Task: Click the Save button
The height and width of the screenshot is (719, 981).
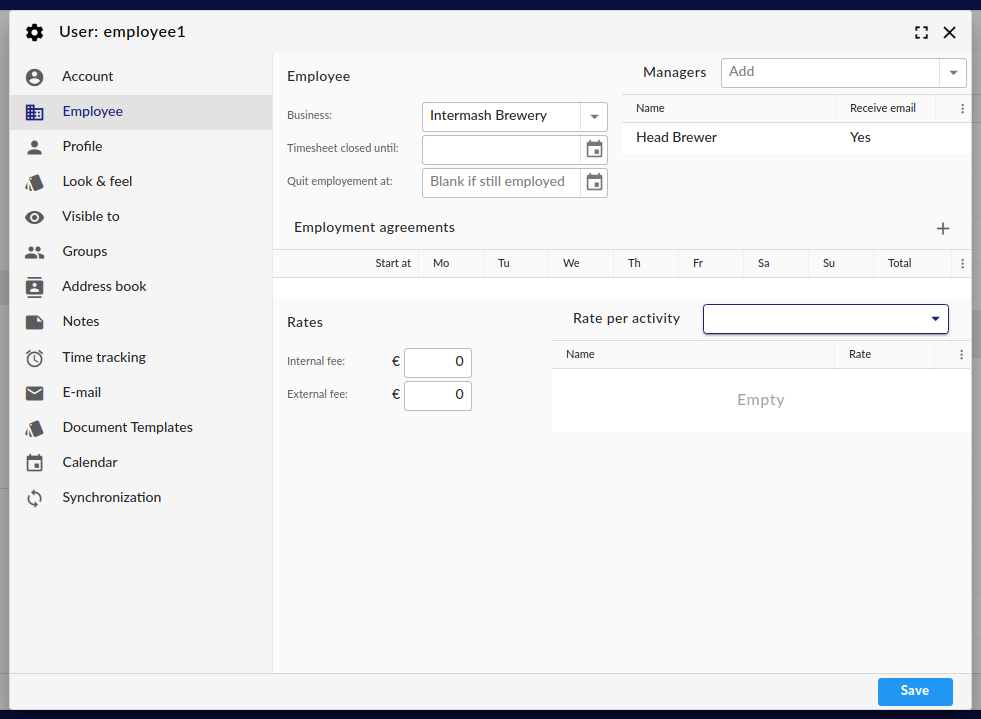Action: click(x=915, y=691)
